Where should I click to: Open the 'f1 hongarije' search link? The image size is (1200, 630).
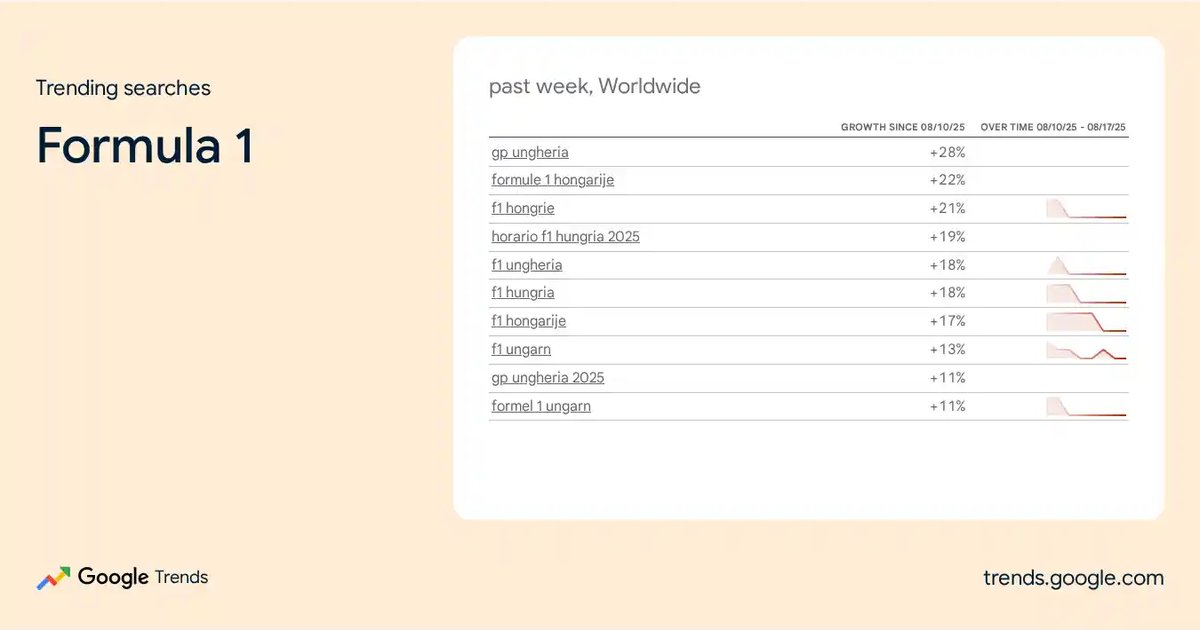click(528, 321)
